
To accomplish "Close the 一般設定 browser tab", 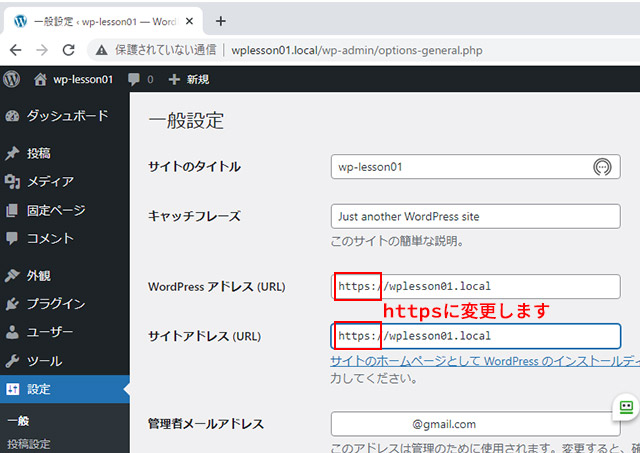I will coord(189,21).
